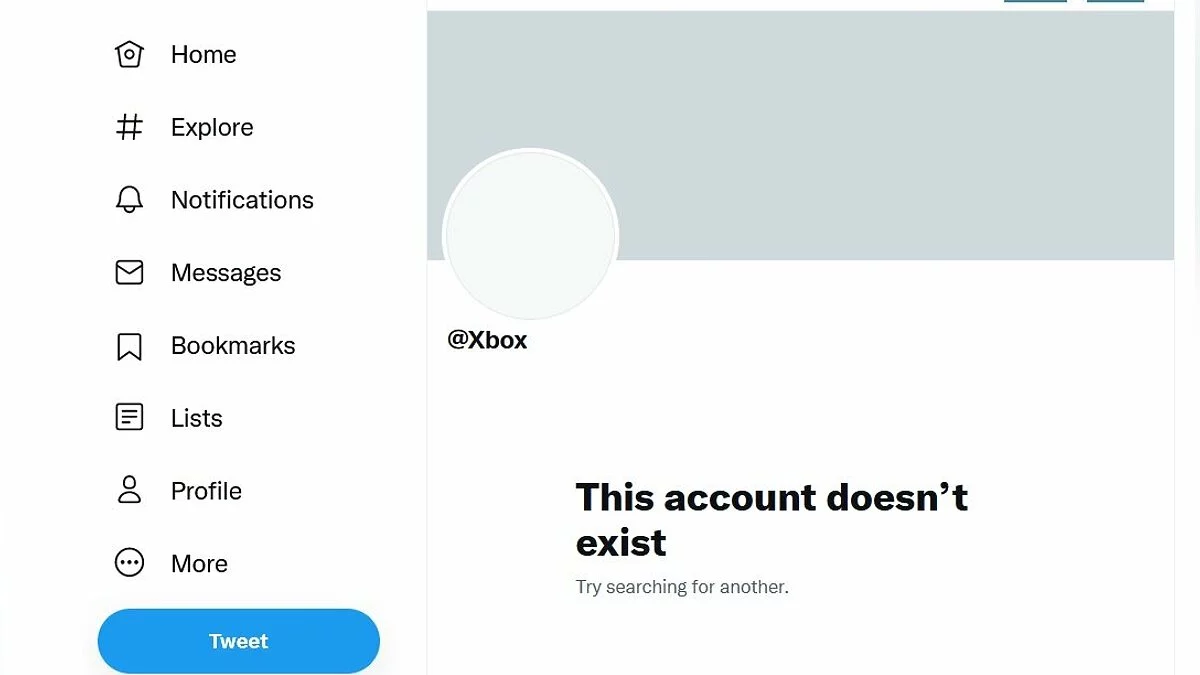This screenshot has width=1200, height=675.
Task: Click the Home birdhouse icon
Action: 129,54
